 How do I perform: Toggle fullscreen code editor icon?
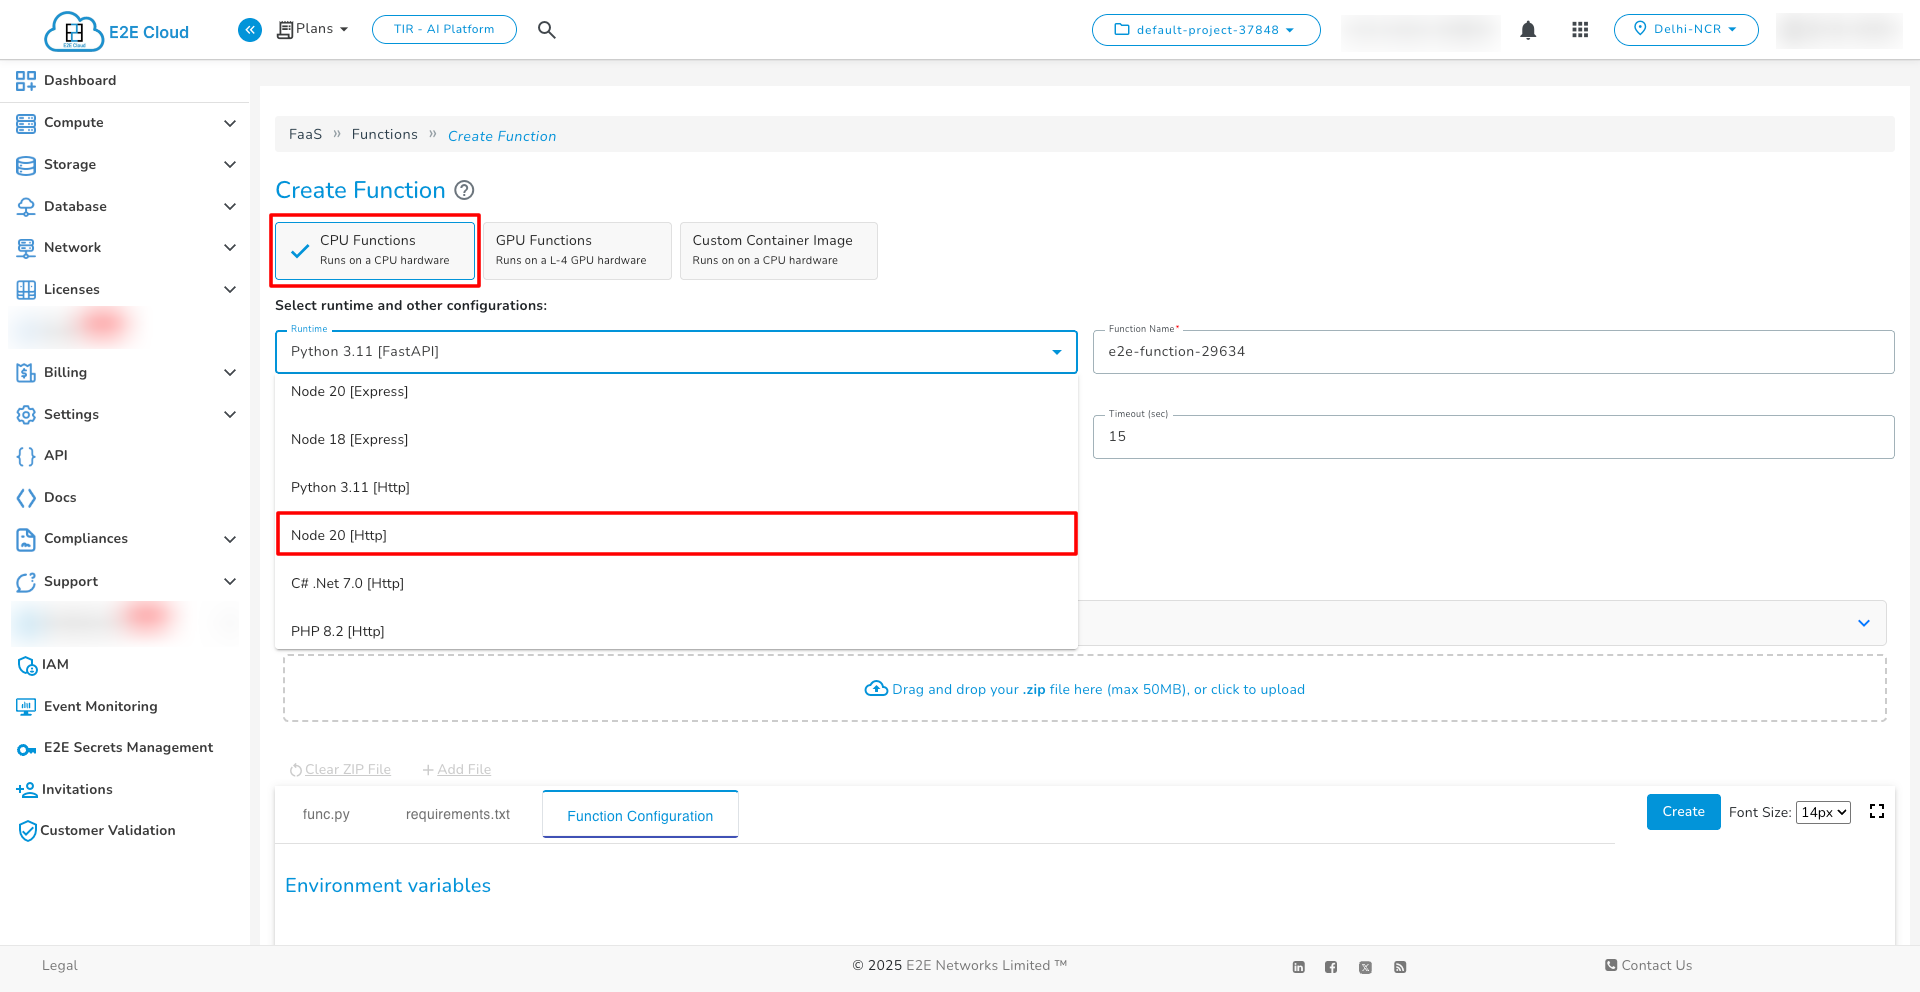click(1877, 811)
